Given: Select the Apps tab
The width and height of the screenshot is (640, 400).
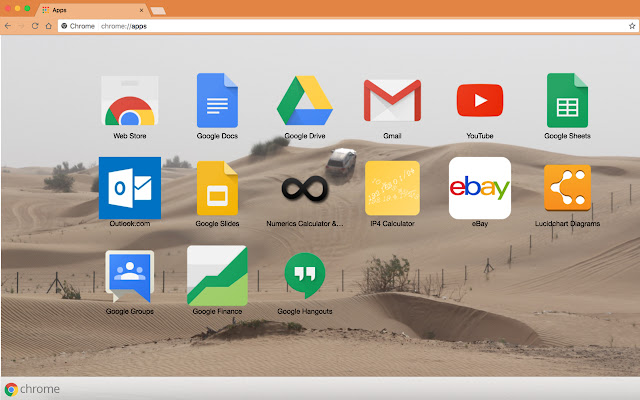Looking at the screenshot, I should click(x=92, y=10).
